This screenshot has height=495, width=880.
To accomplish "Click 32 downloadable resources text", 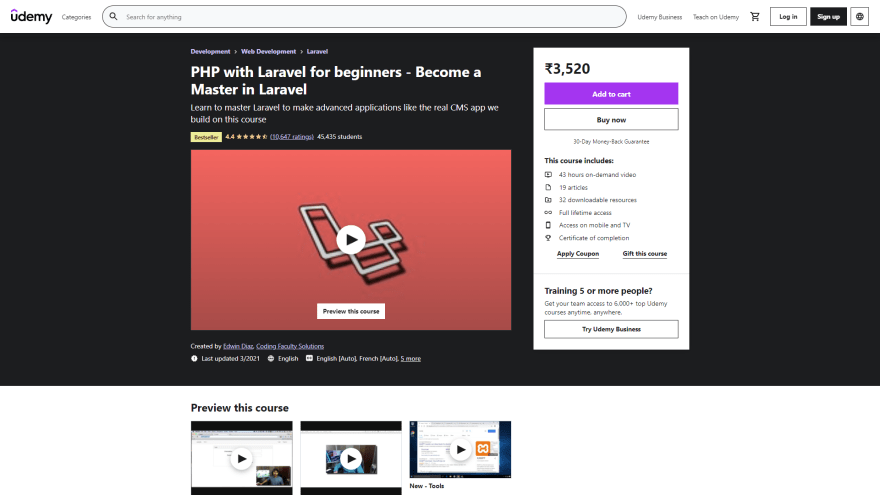I will [x=598, y=200].
